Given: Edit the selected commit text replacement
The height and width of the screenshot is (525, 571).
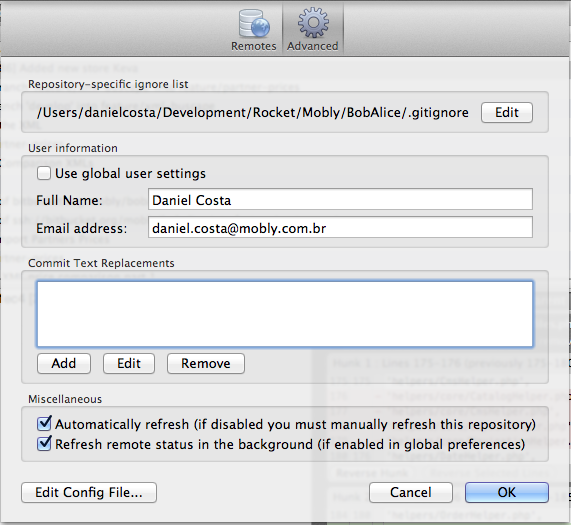Looking at the screenshot, I should [129, 363].
